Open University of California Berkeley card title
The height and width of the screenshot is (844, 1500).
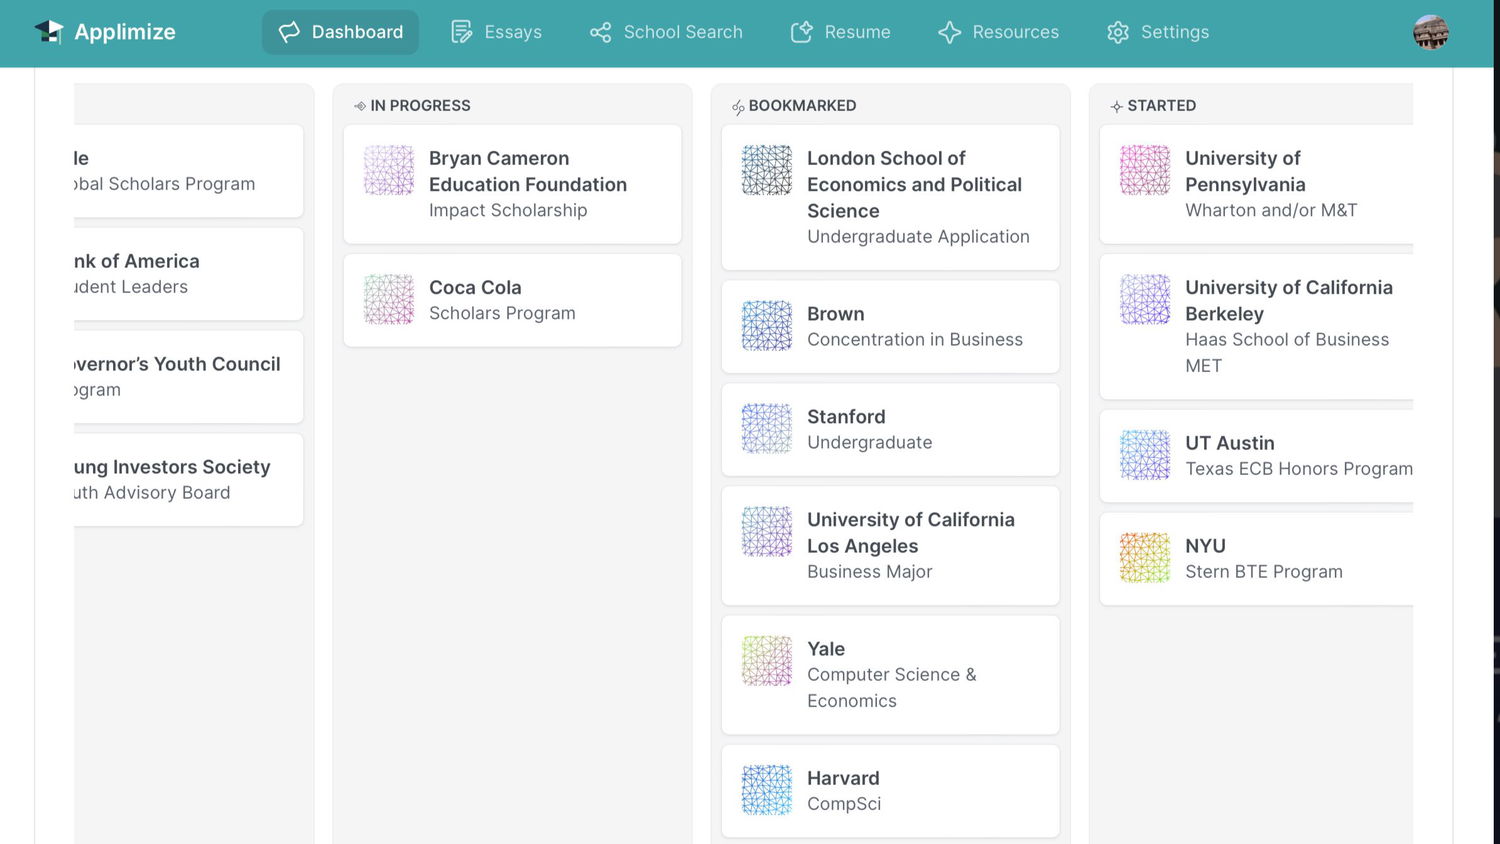pos(1289,300)
